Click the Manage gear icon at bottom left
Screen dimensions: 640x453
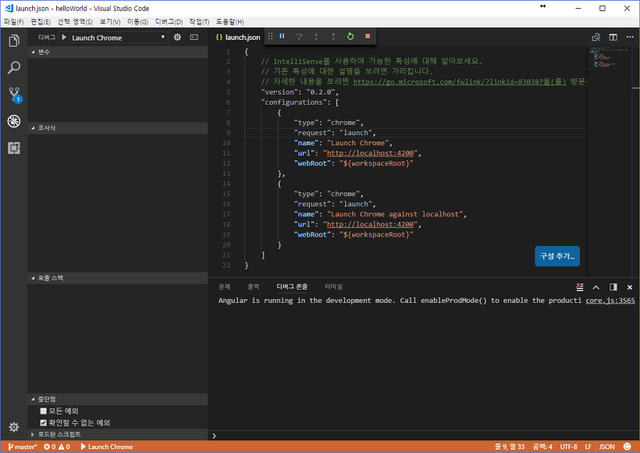tap(14, 427)
